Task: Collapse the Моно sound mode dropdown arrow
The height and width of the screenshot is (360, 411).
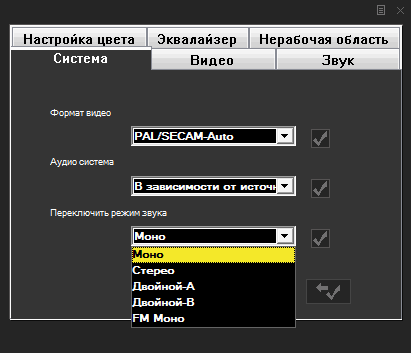Action: (x=285, y=236)
